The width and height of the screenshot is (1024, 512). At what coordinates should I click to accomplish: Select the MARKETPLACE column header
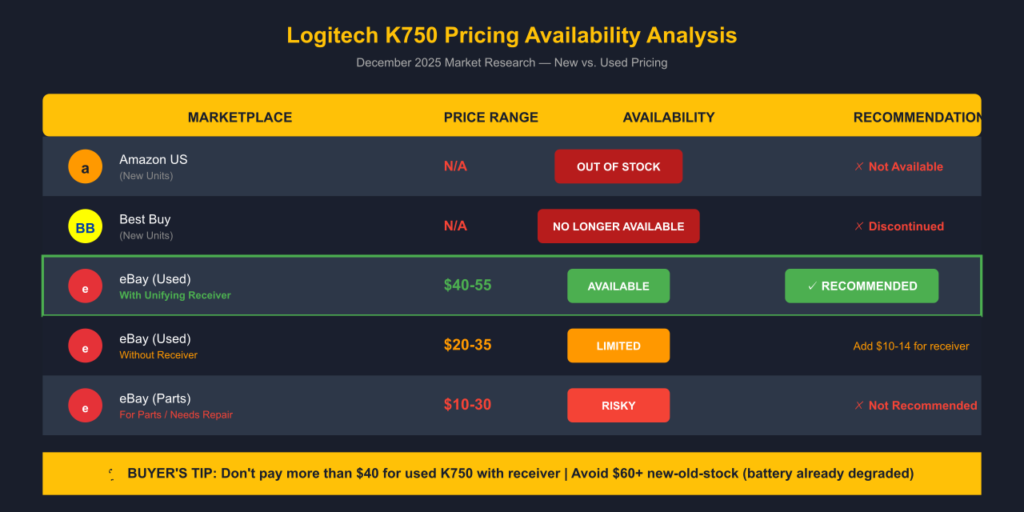point(240,117)
